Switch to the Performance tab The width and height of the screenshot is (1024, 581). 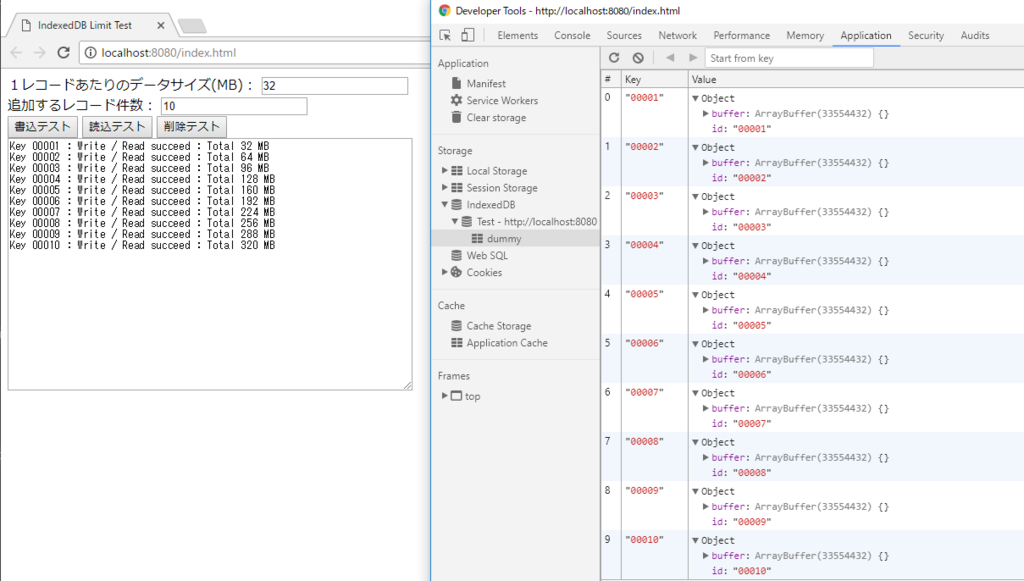coord(741,35)
